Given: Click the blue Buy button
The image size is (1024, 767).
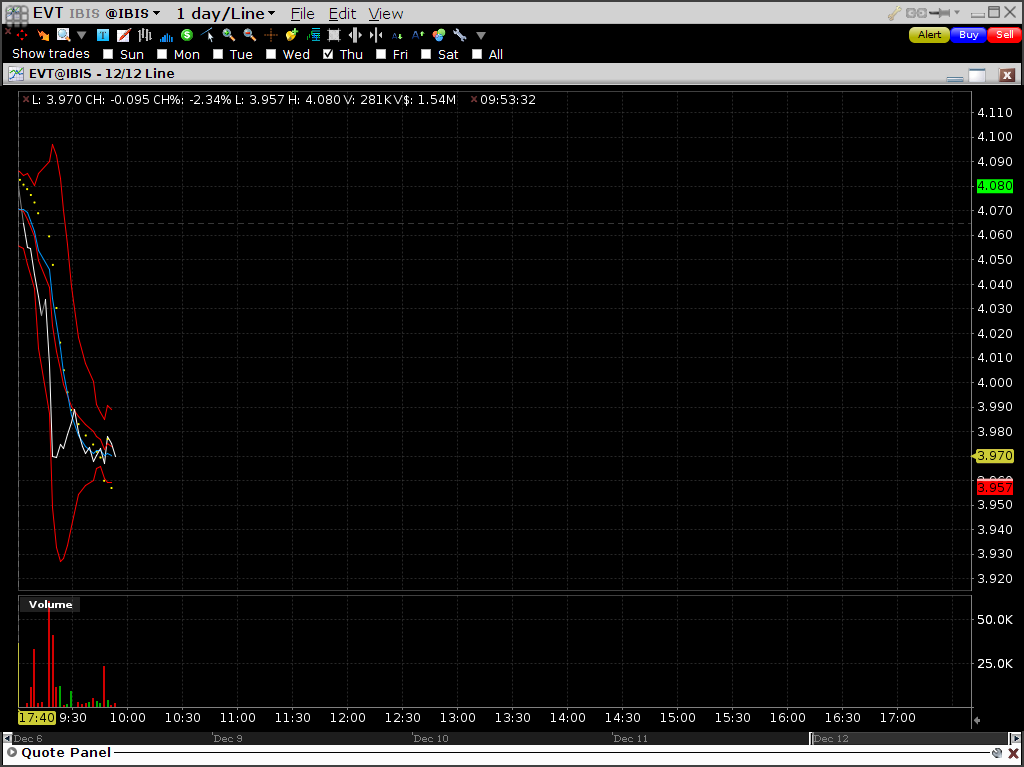Looking at the screenshot, I should pos(968,35).
